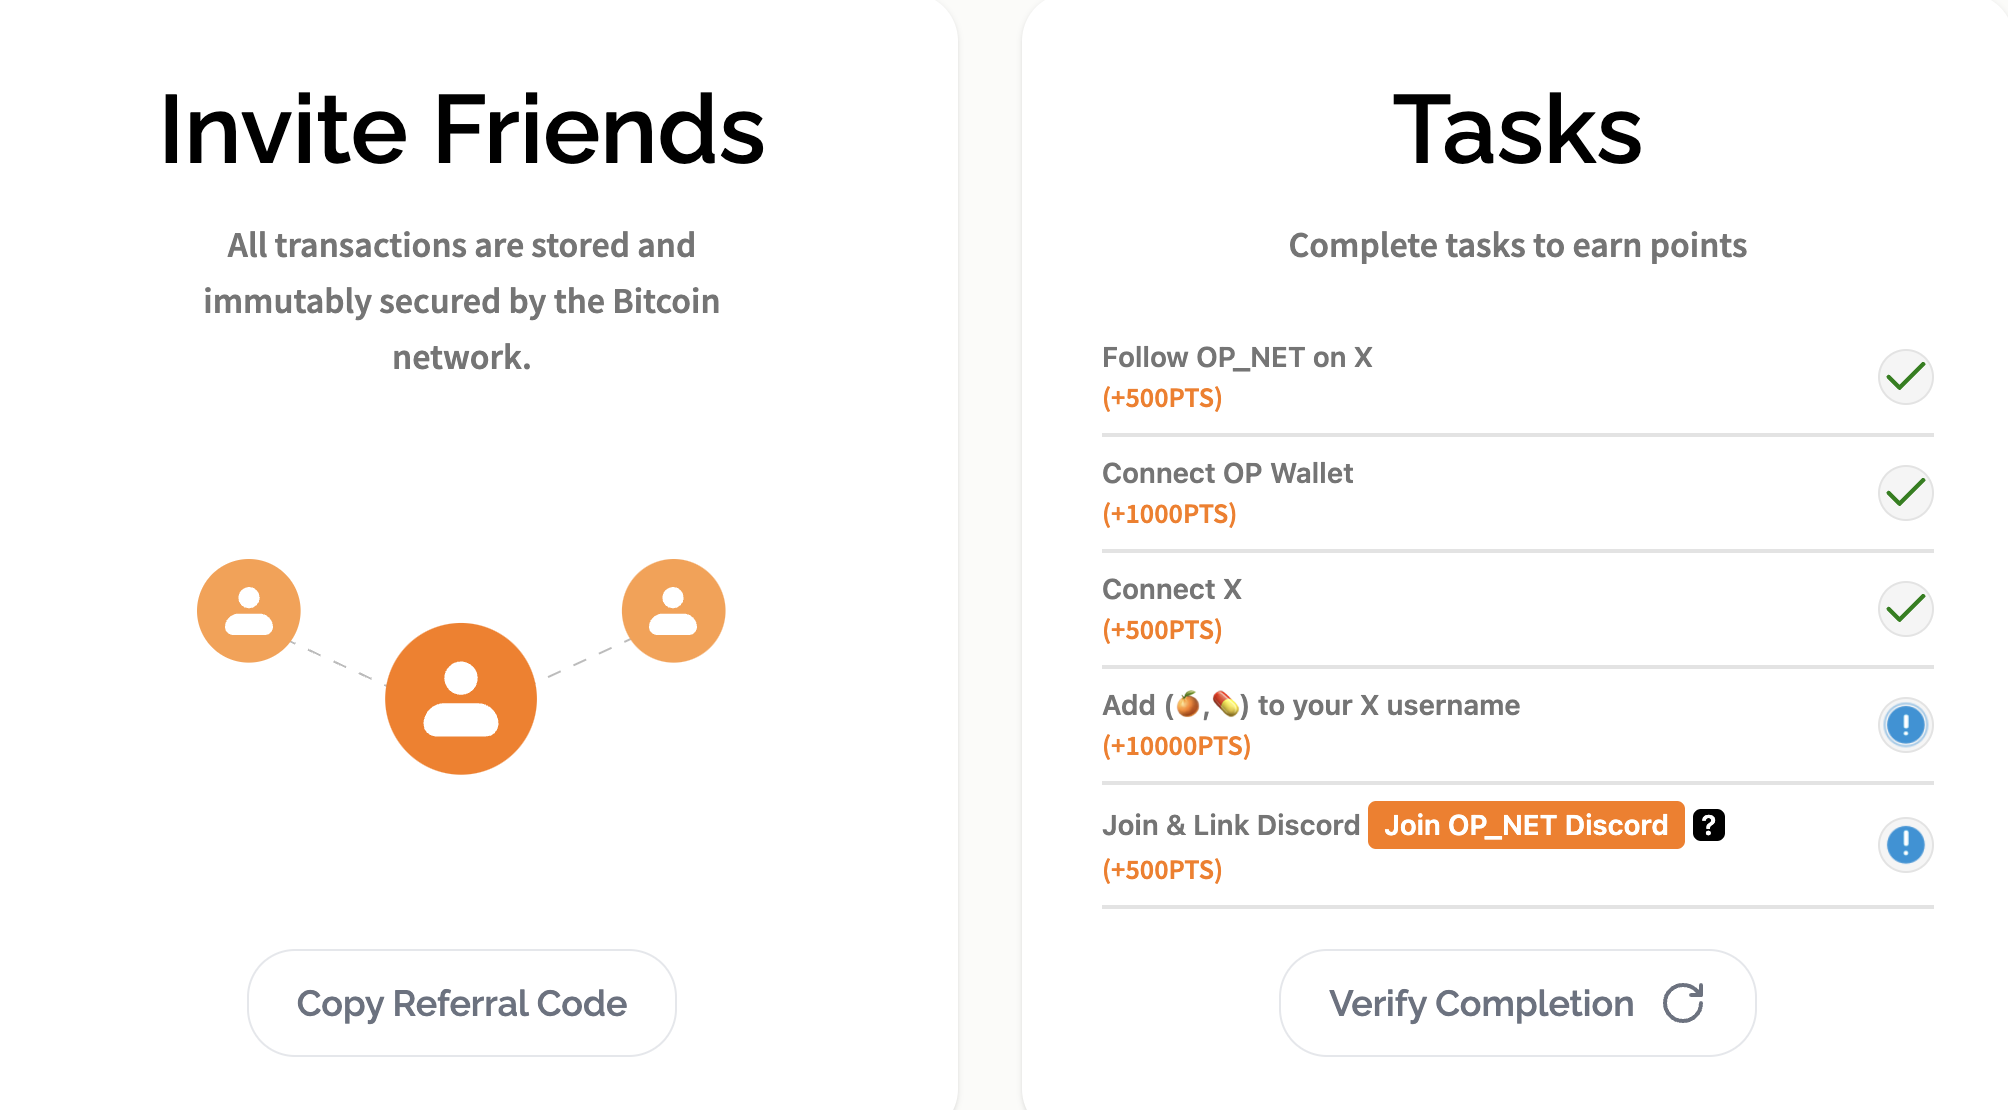
Task: Click the Add emojis to X username task
Action: pyautogui.click(x=1310, y=706)
